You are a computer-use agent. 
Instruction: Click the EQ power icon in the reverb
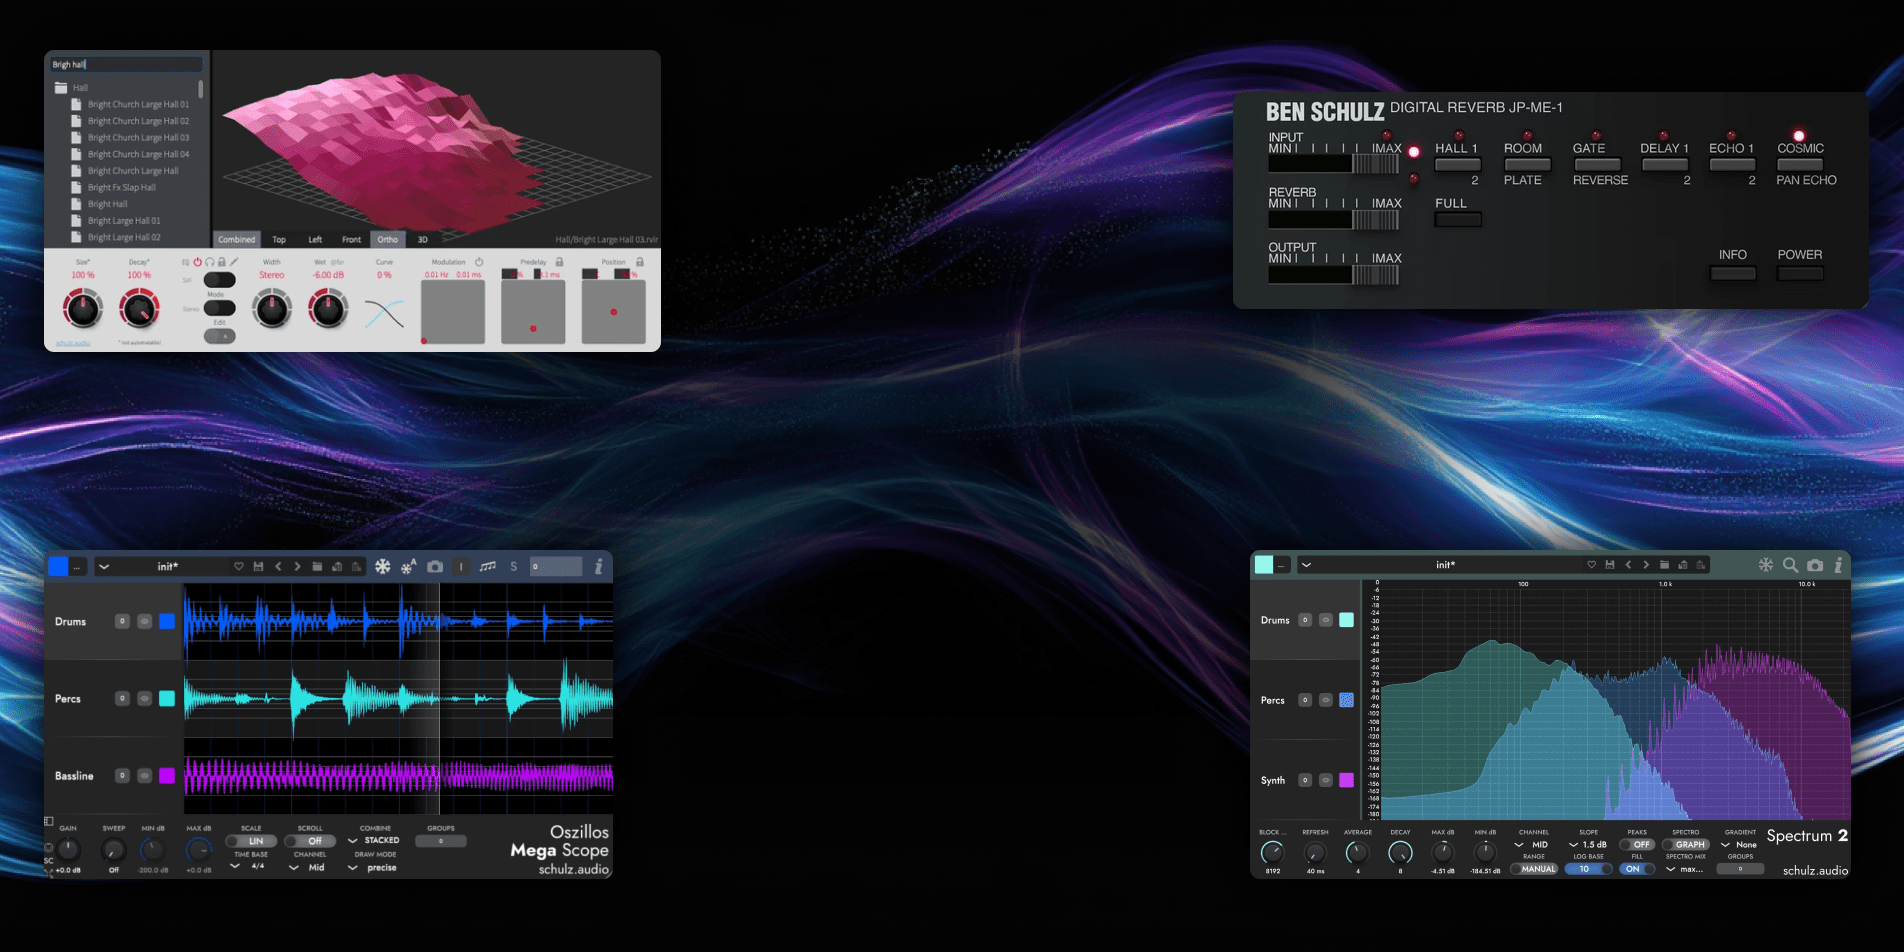[x=197, y=262]
